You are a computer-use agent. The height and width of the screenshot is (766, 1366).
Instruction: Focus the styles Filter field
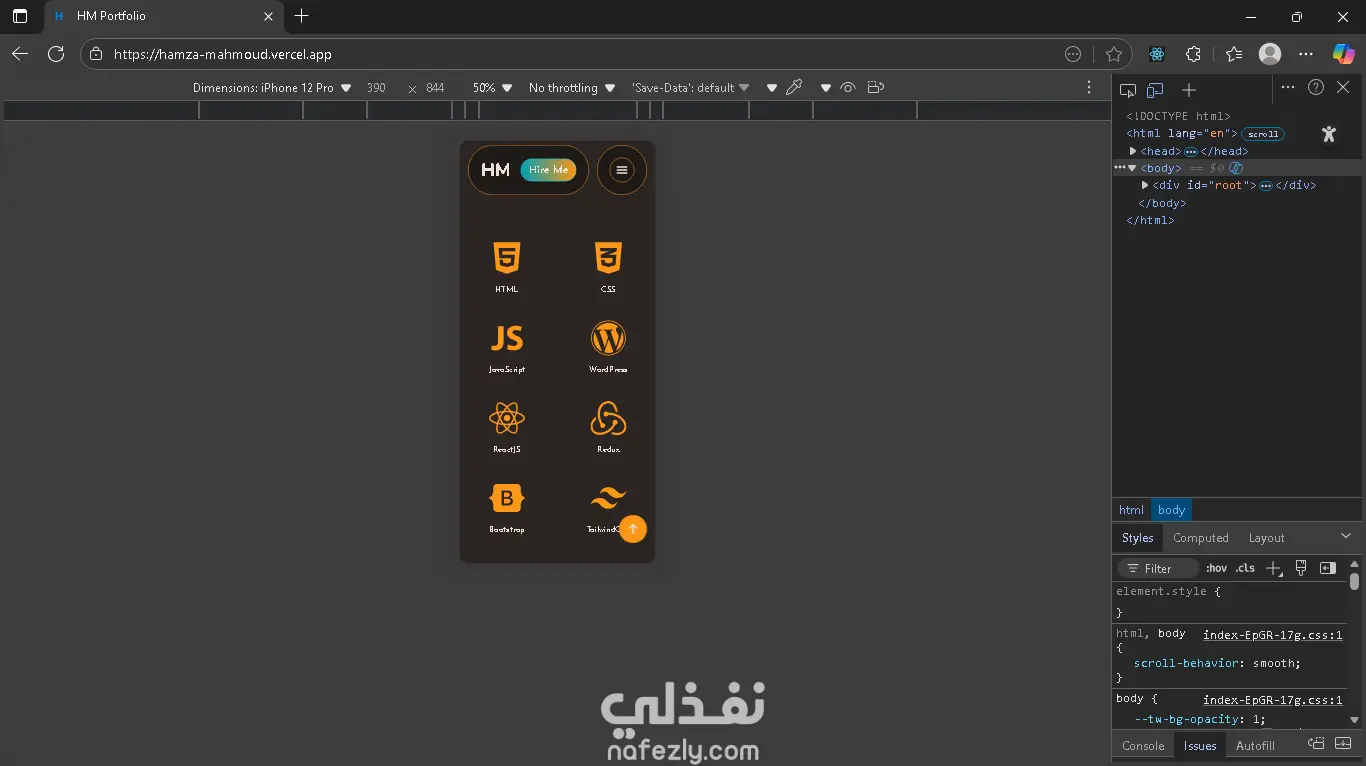(x=1158, y=568)
